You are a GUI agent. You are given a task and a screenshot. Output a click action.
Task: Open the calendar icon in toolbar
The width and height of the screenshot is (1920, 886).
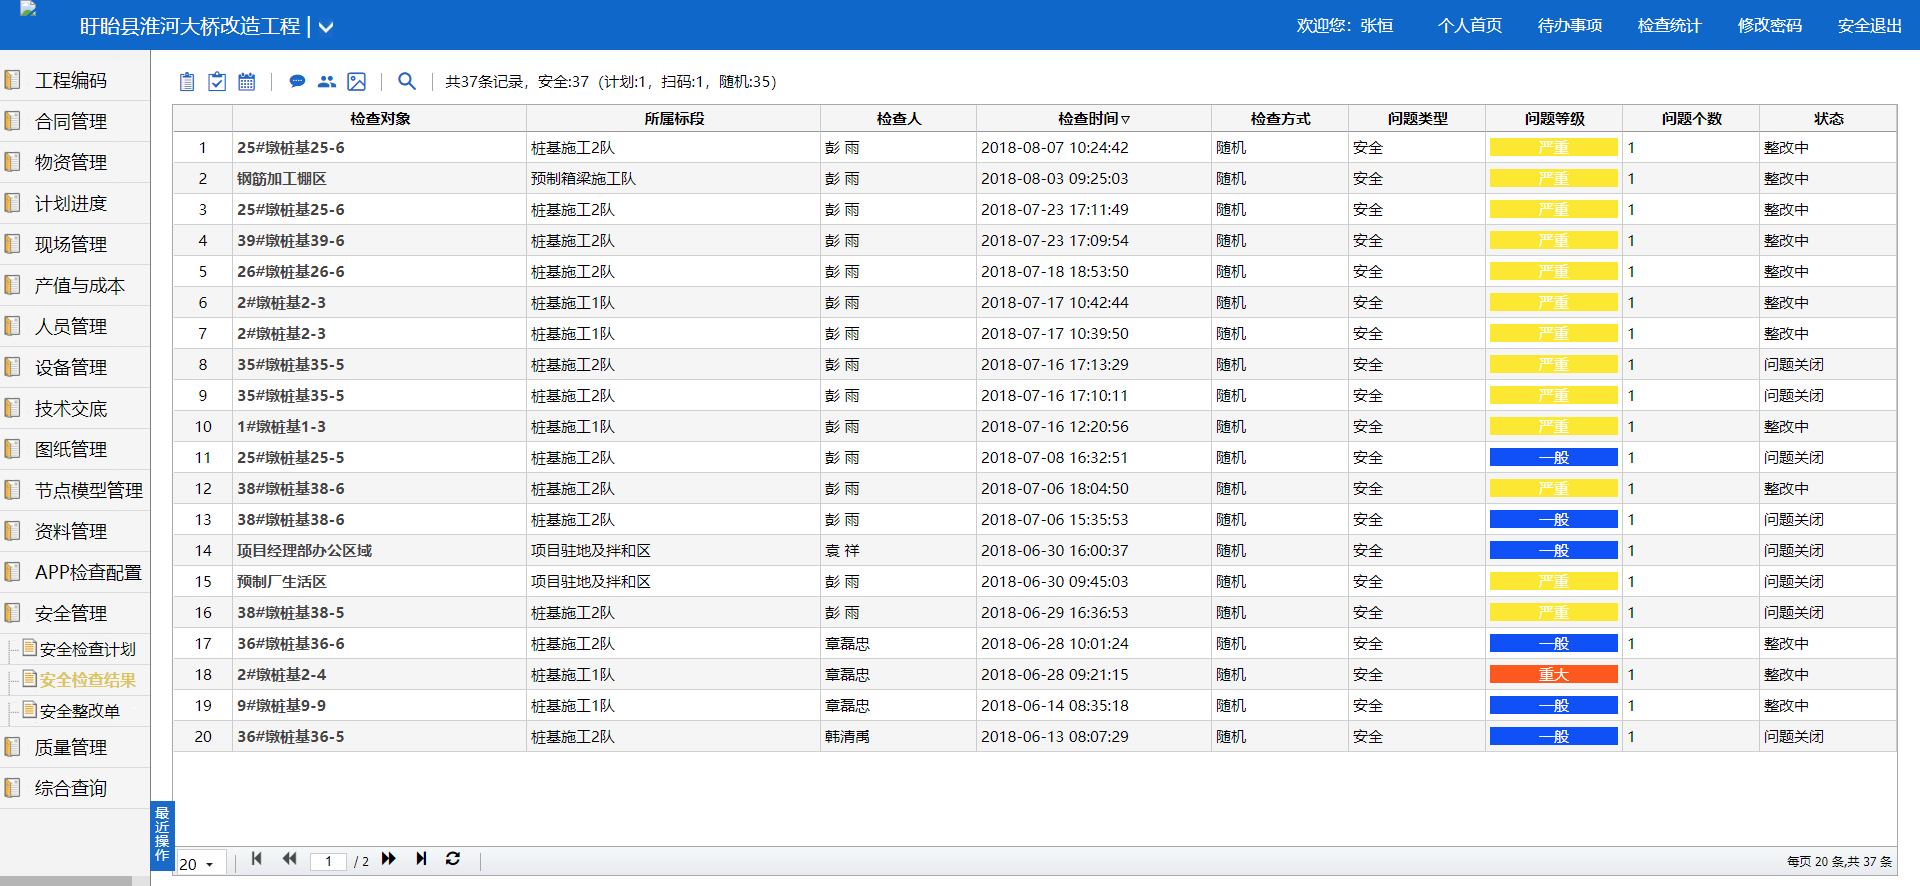247,82
